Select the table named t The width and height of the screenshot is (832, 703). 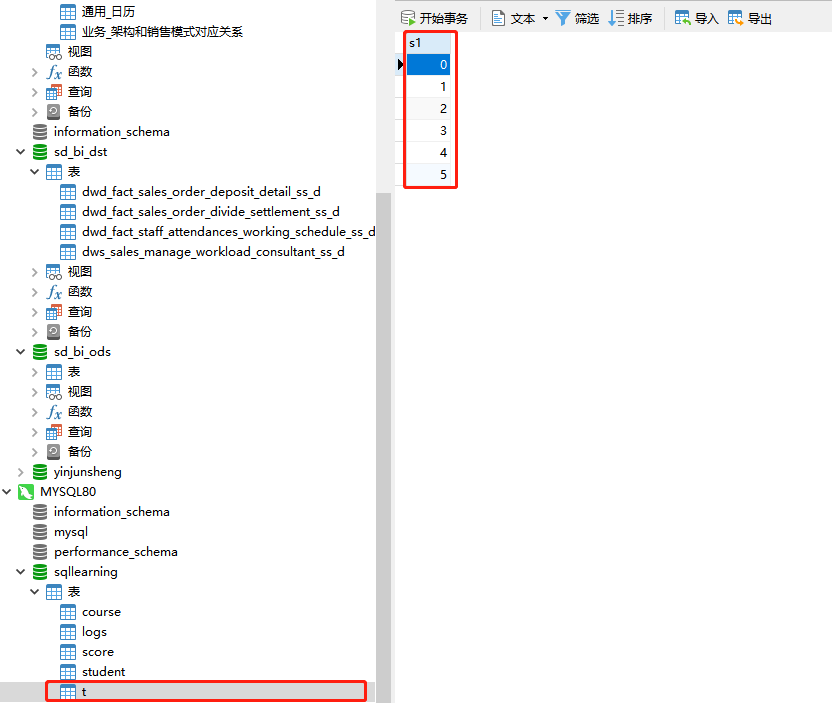click(206, 692)
